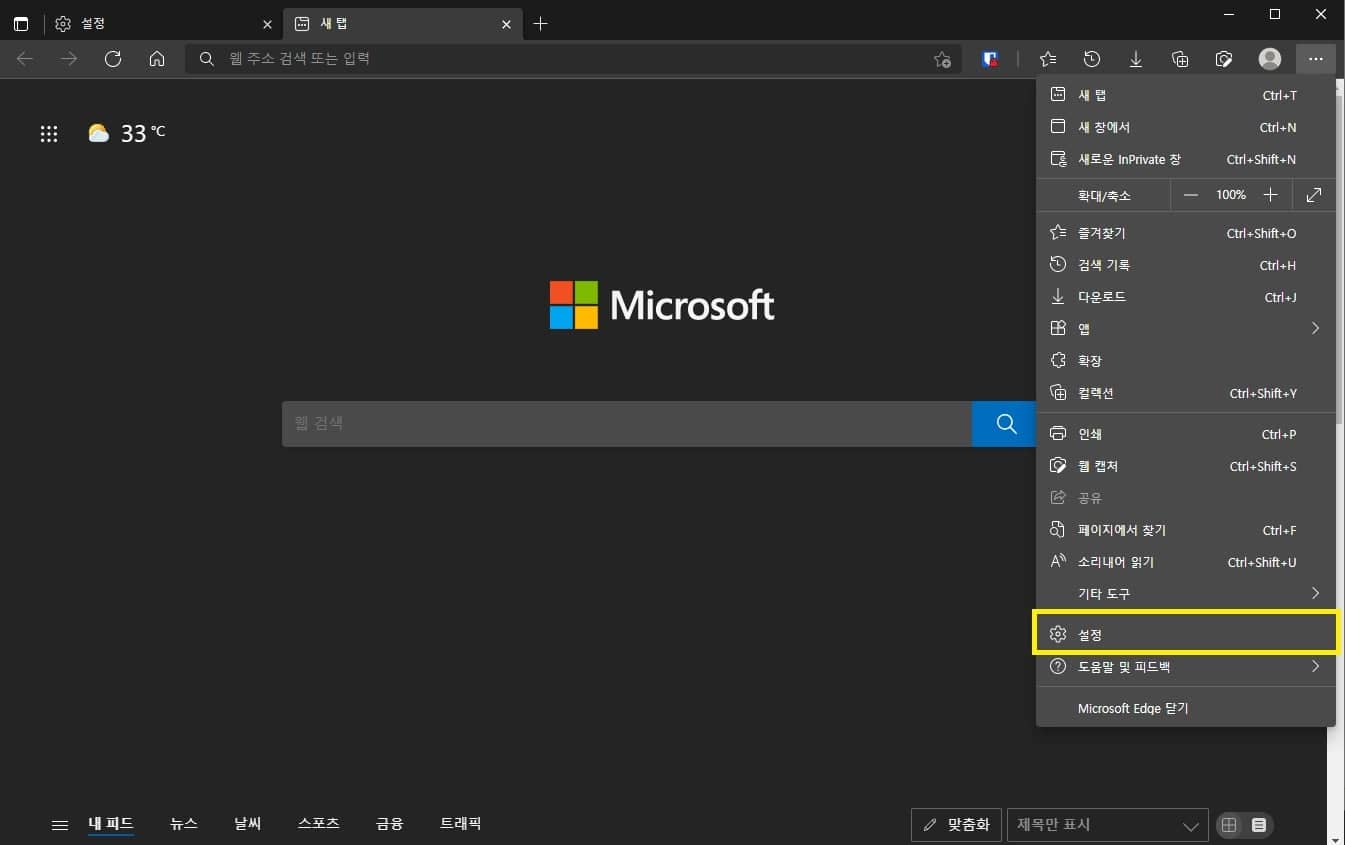Click the 맞춤화 button
Screen dimensions: 1345x845
click(956, 825)
